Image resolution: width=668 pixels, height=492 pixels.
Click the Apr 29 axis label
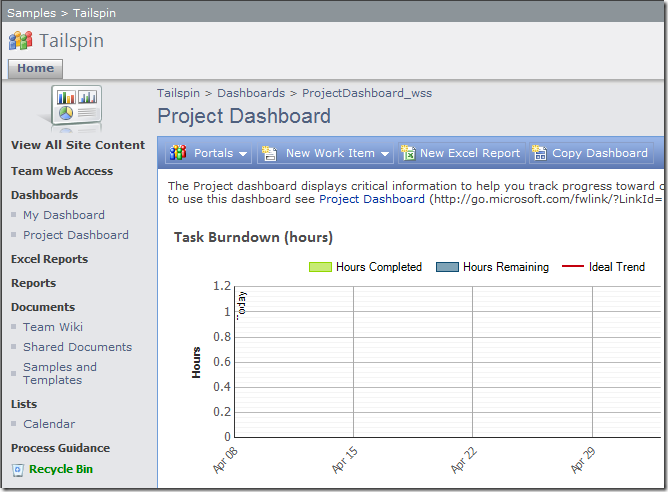583,460
